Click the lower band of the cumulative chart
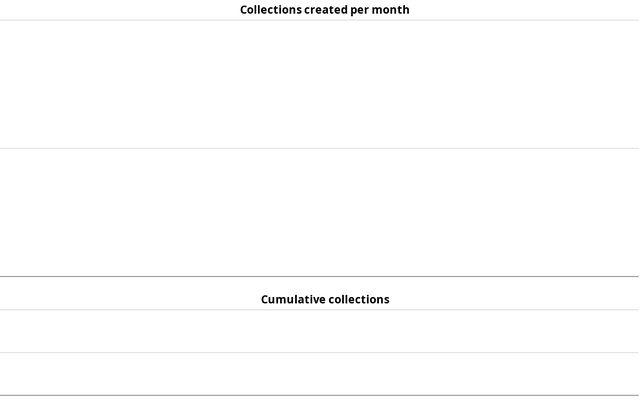This screenshot has height=400, width=640. pos(320,374)
